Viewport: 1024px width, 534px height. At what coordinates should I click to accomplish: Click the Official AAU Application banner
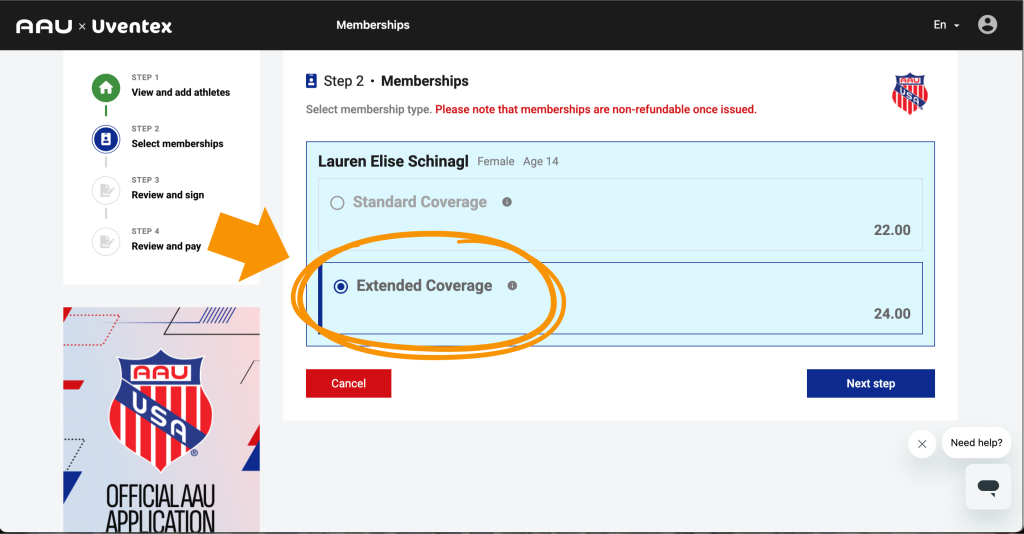[161, 420]
